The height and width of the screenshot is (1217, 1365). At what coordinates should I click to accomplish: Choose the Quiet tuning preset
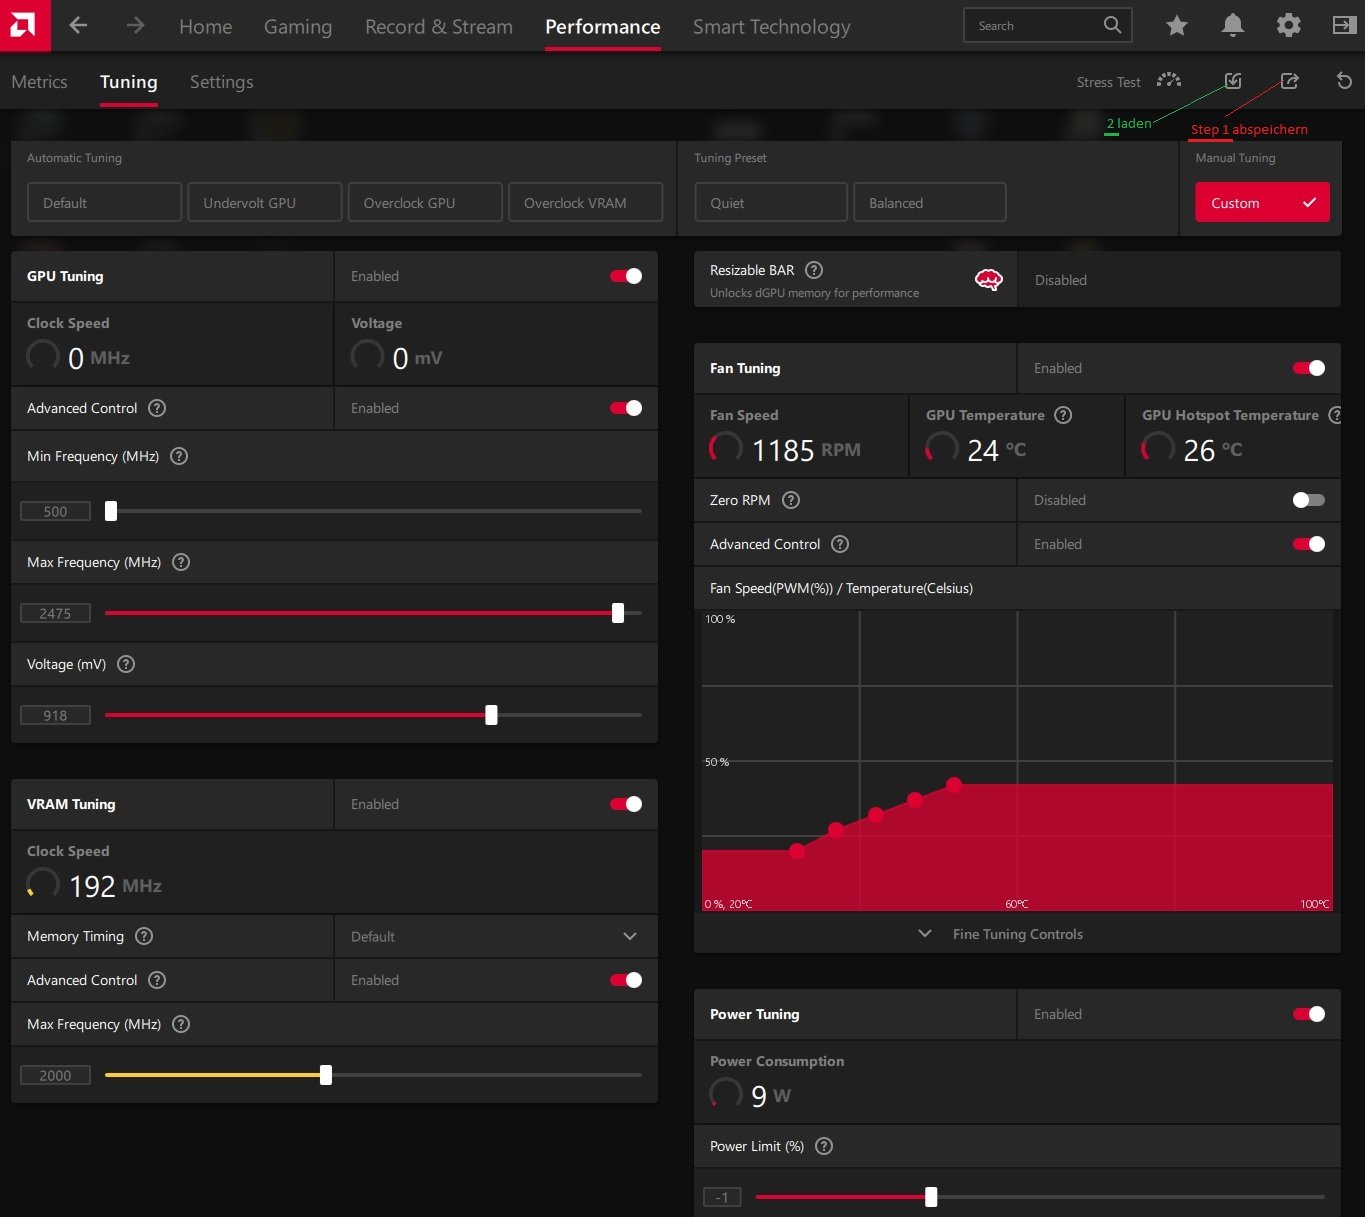(x=771, y=202)
